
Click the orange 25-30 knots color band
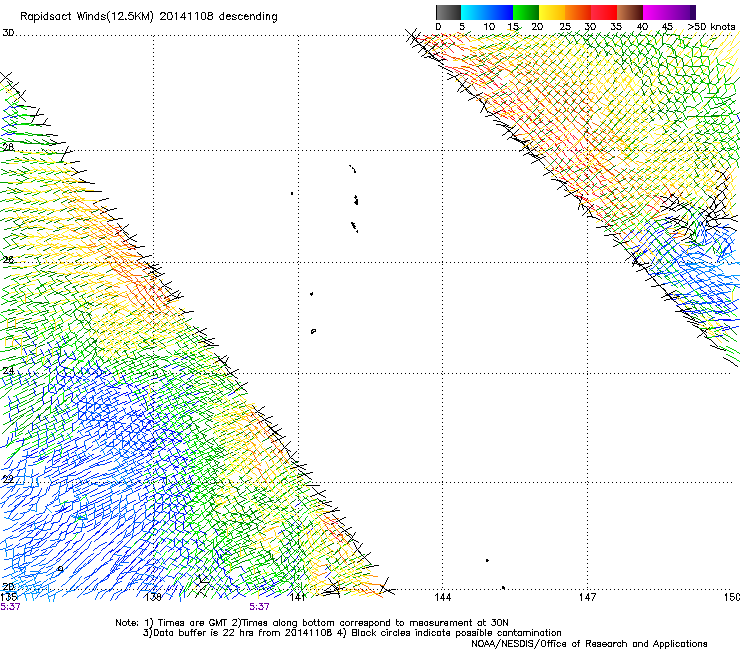(x=578, y=12)
